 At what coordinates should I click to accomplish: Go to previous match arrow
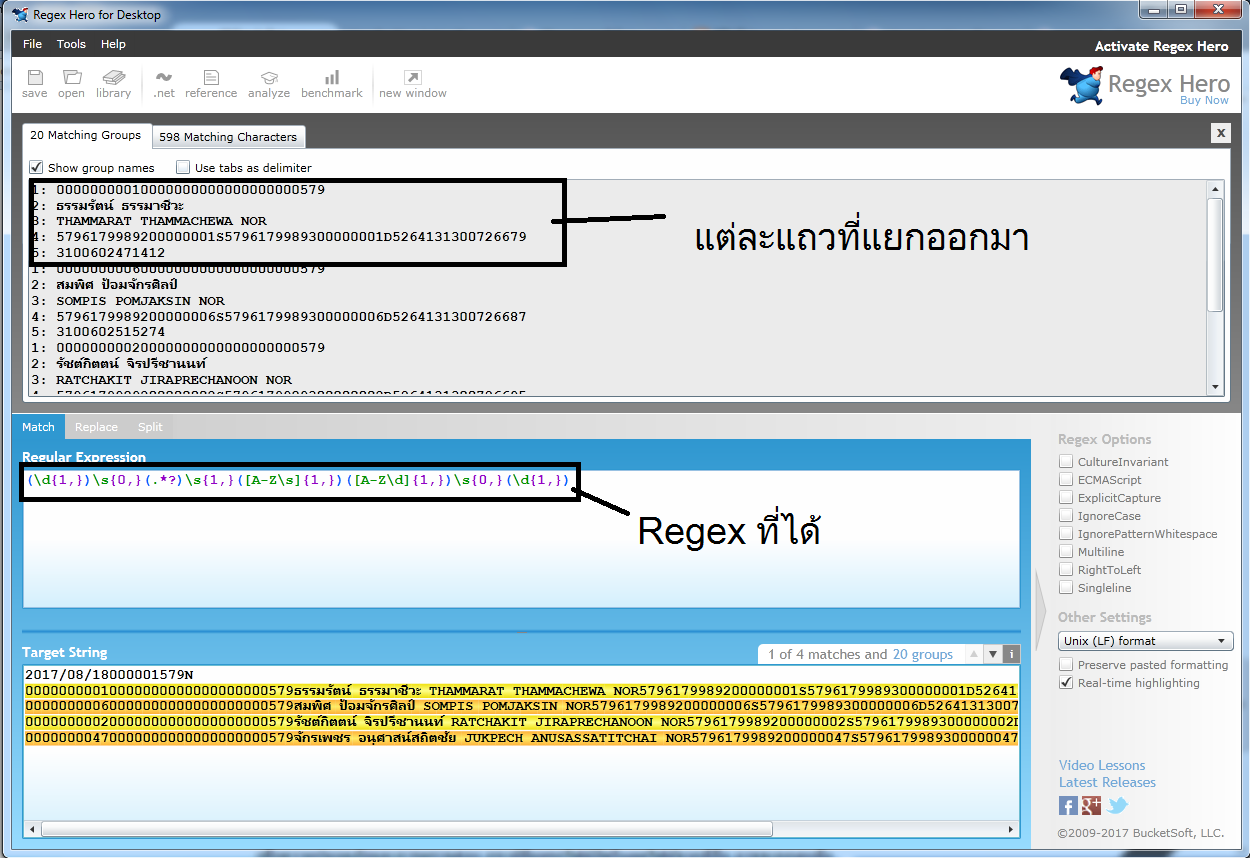click(974, 654)
